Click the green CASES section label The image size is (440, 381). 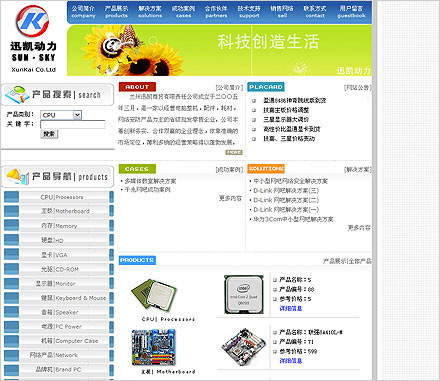(137, 169)
